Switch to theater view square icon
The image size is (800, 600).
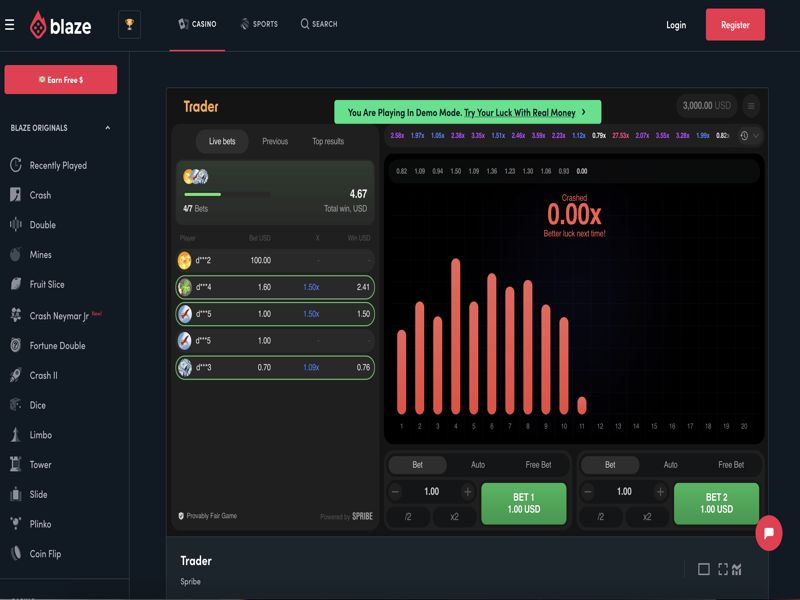(704, 569)
